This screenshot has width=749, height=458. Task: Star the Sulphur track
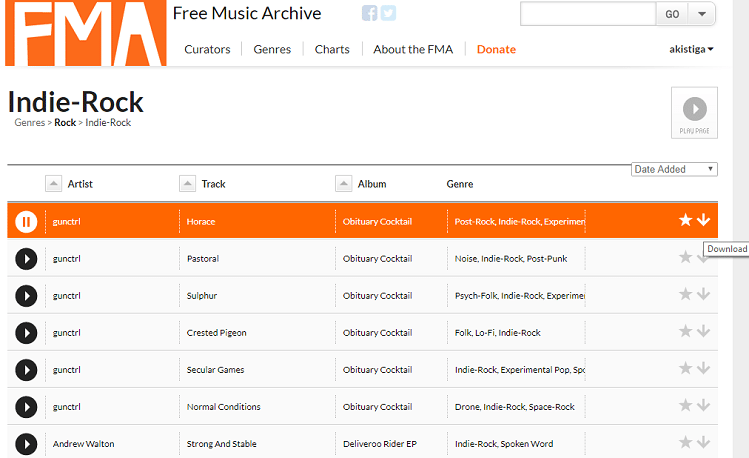[x=685, y=295]
